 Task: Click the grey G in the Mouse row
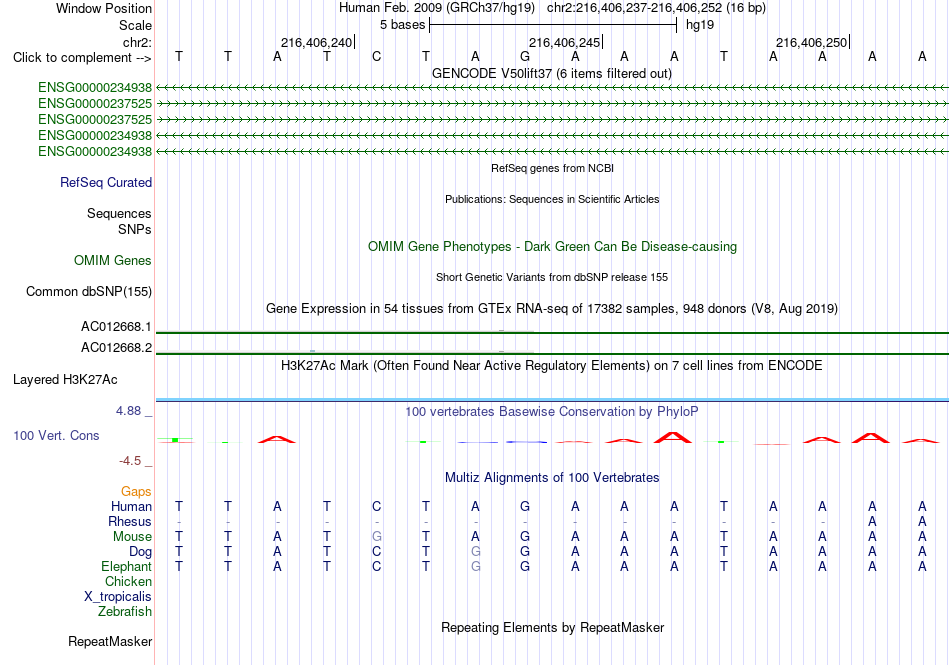[x=376, y=537]
